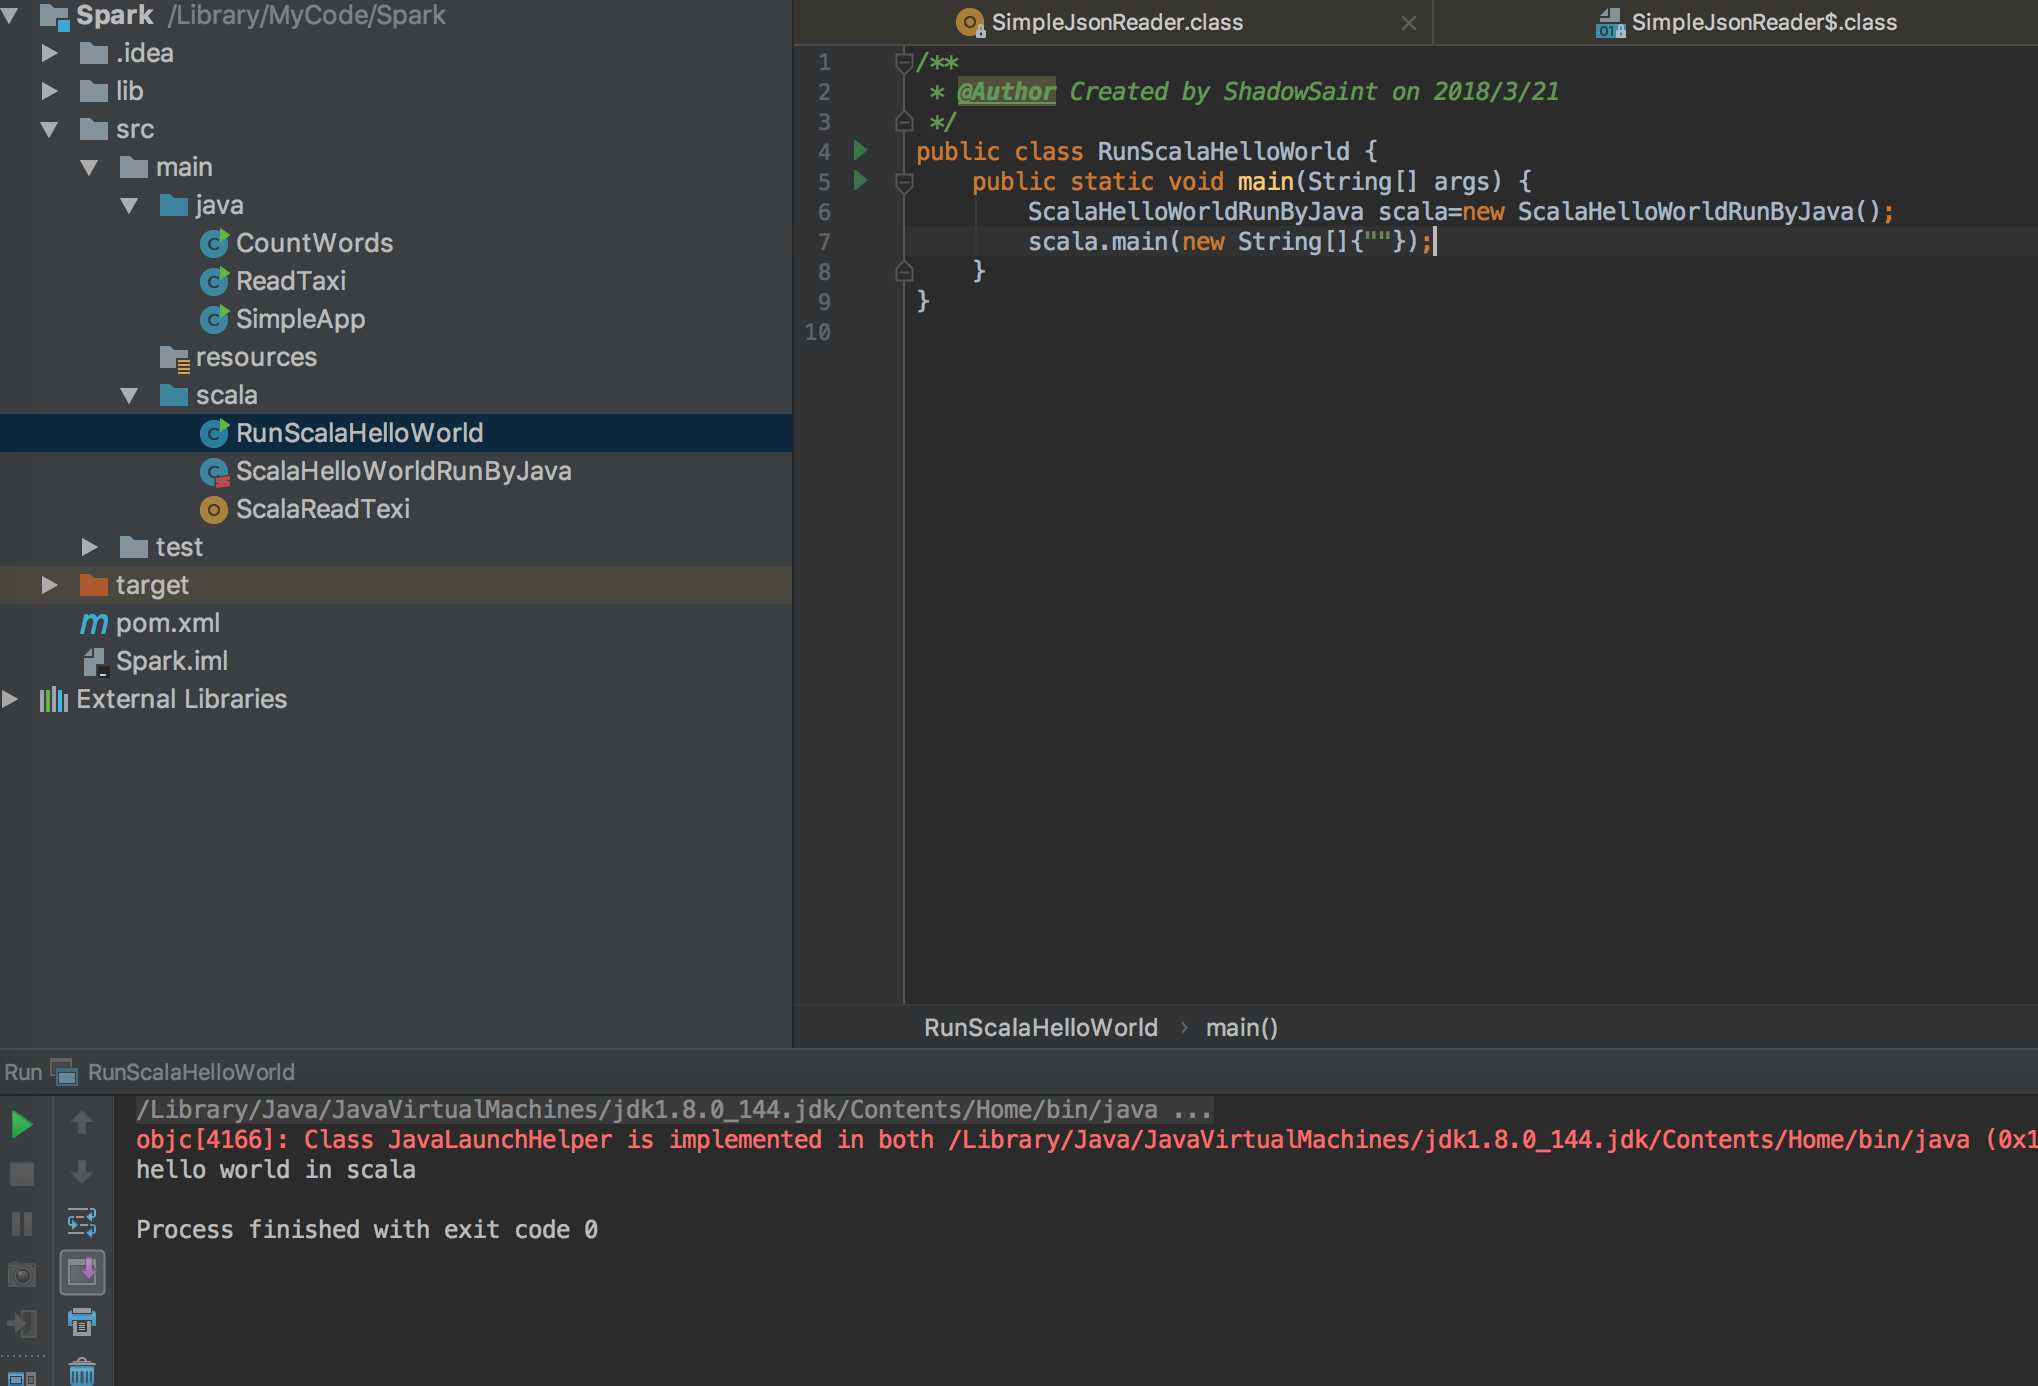Toggle soft-wrap in Run console
The width and height of the screenshot is (2038, 1386).
[82, 1222]
